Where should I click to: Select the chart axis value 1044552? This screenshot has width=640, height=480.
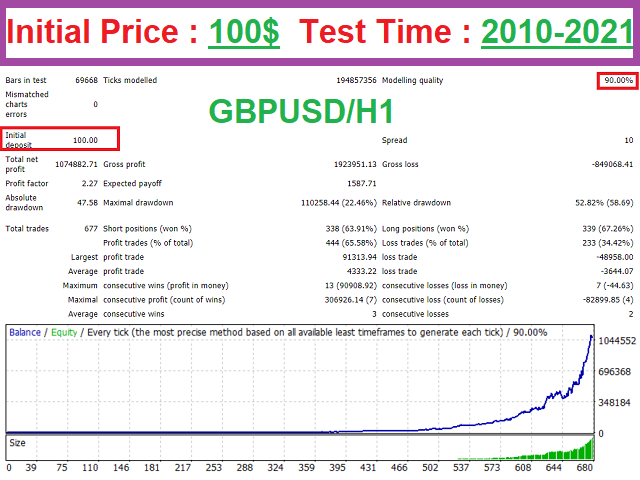pos(617,341)
